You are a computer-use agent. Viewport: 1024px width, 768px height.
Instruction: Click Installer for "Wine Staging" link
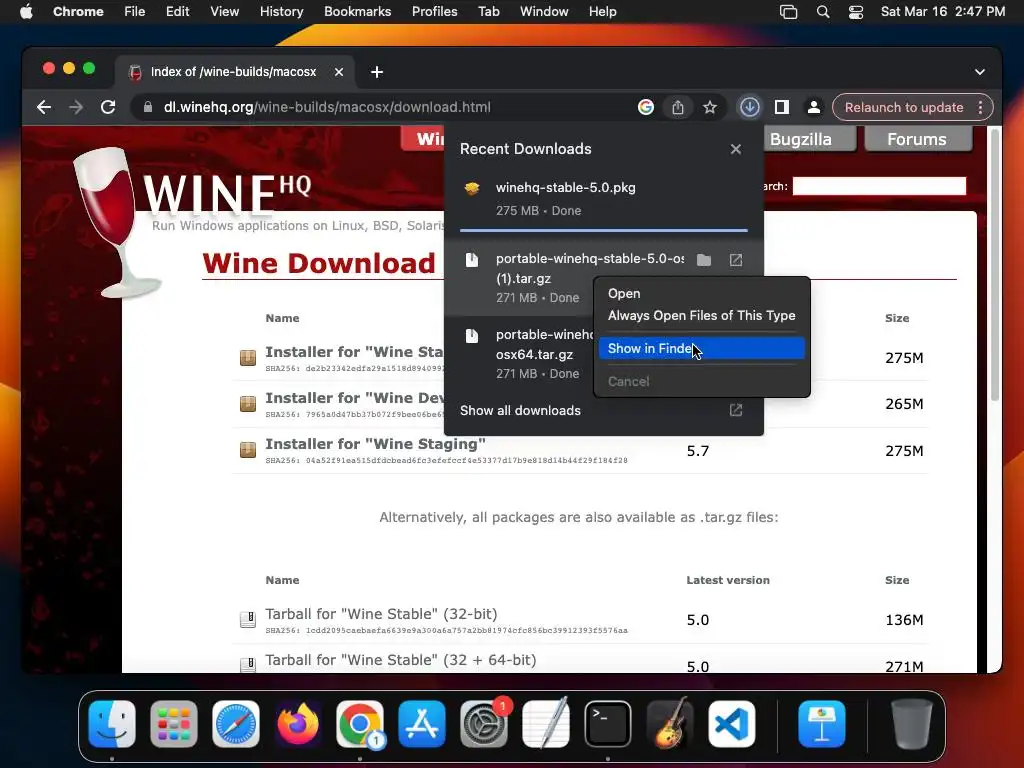[x=375, y=444]
